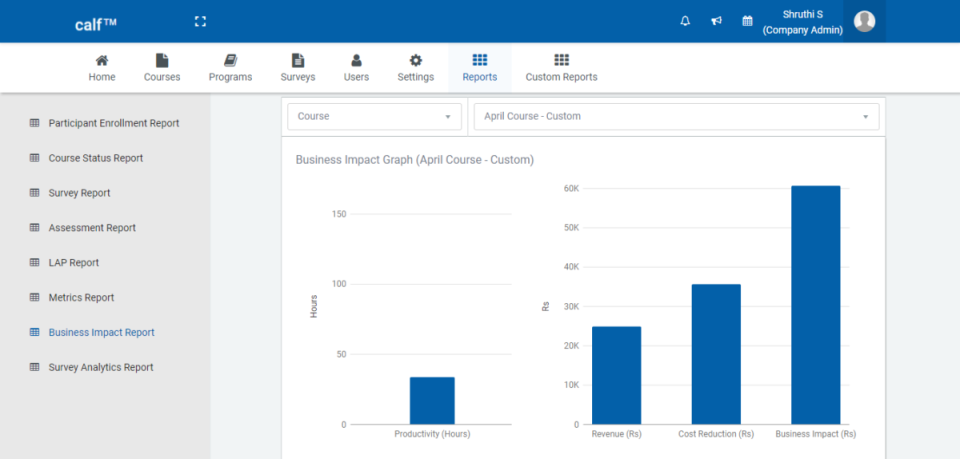This screenshot has width=960, height=459.
Task: Click the notification bell icon
Action: (x=685, y=21)
